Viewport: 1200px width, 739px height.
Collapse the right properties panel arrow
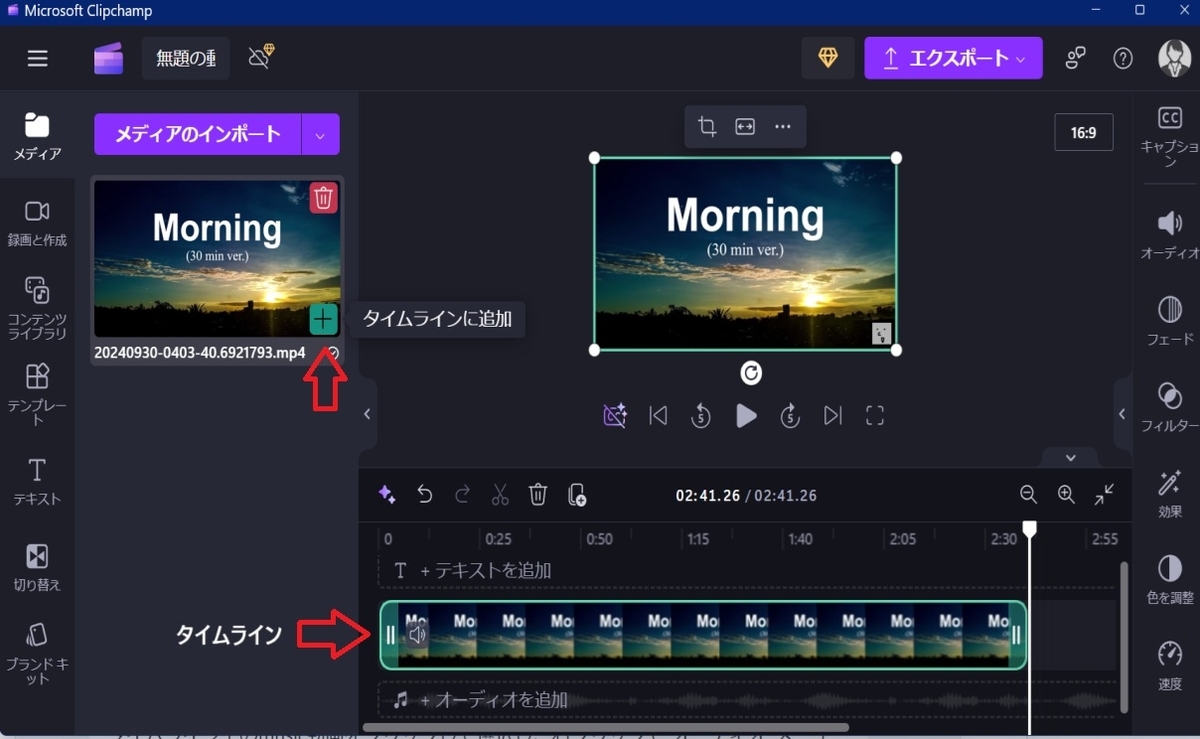pyautogui.click(x=1122, y=414)
